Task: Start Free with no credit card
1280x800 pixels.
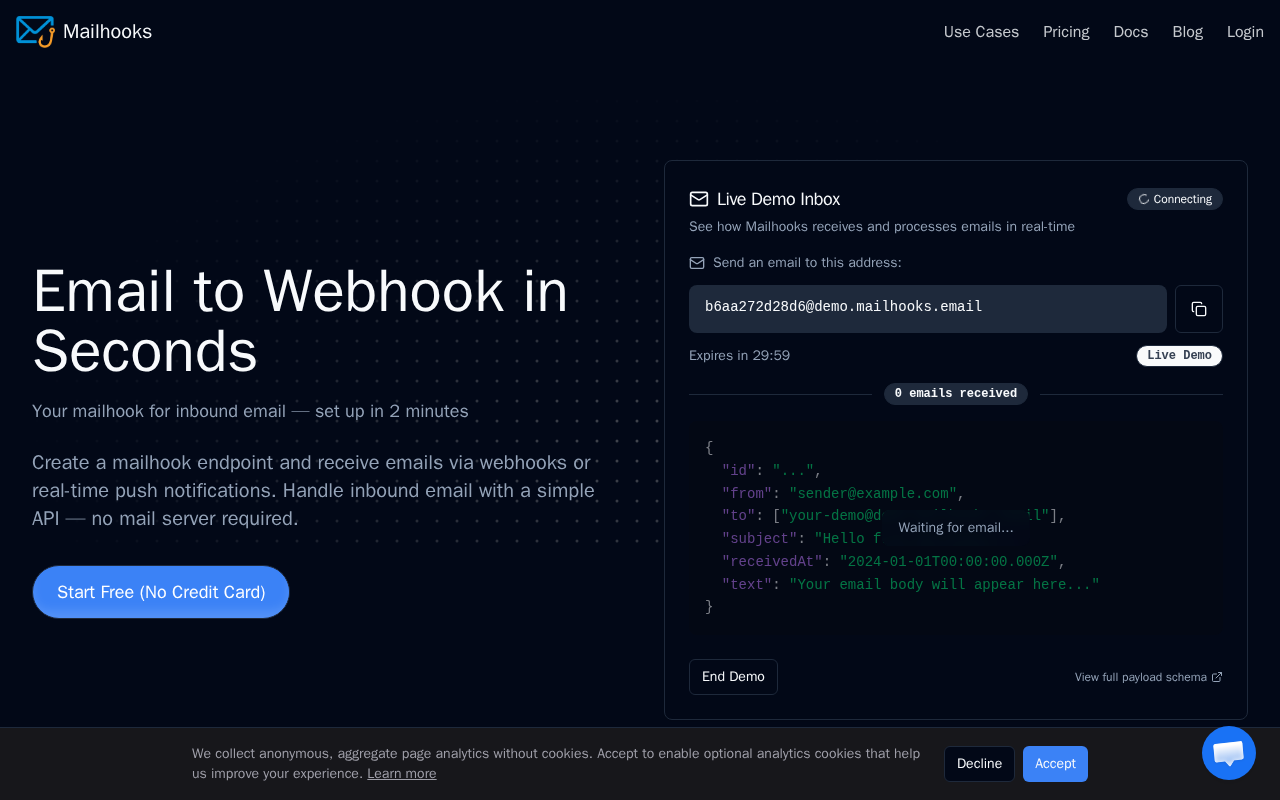Action: (161, 592)
